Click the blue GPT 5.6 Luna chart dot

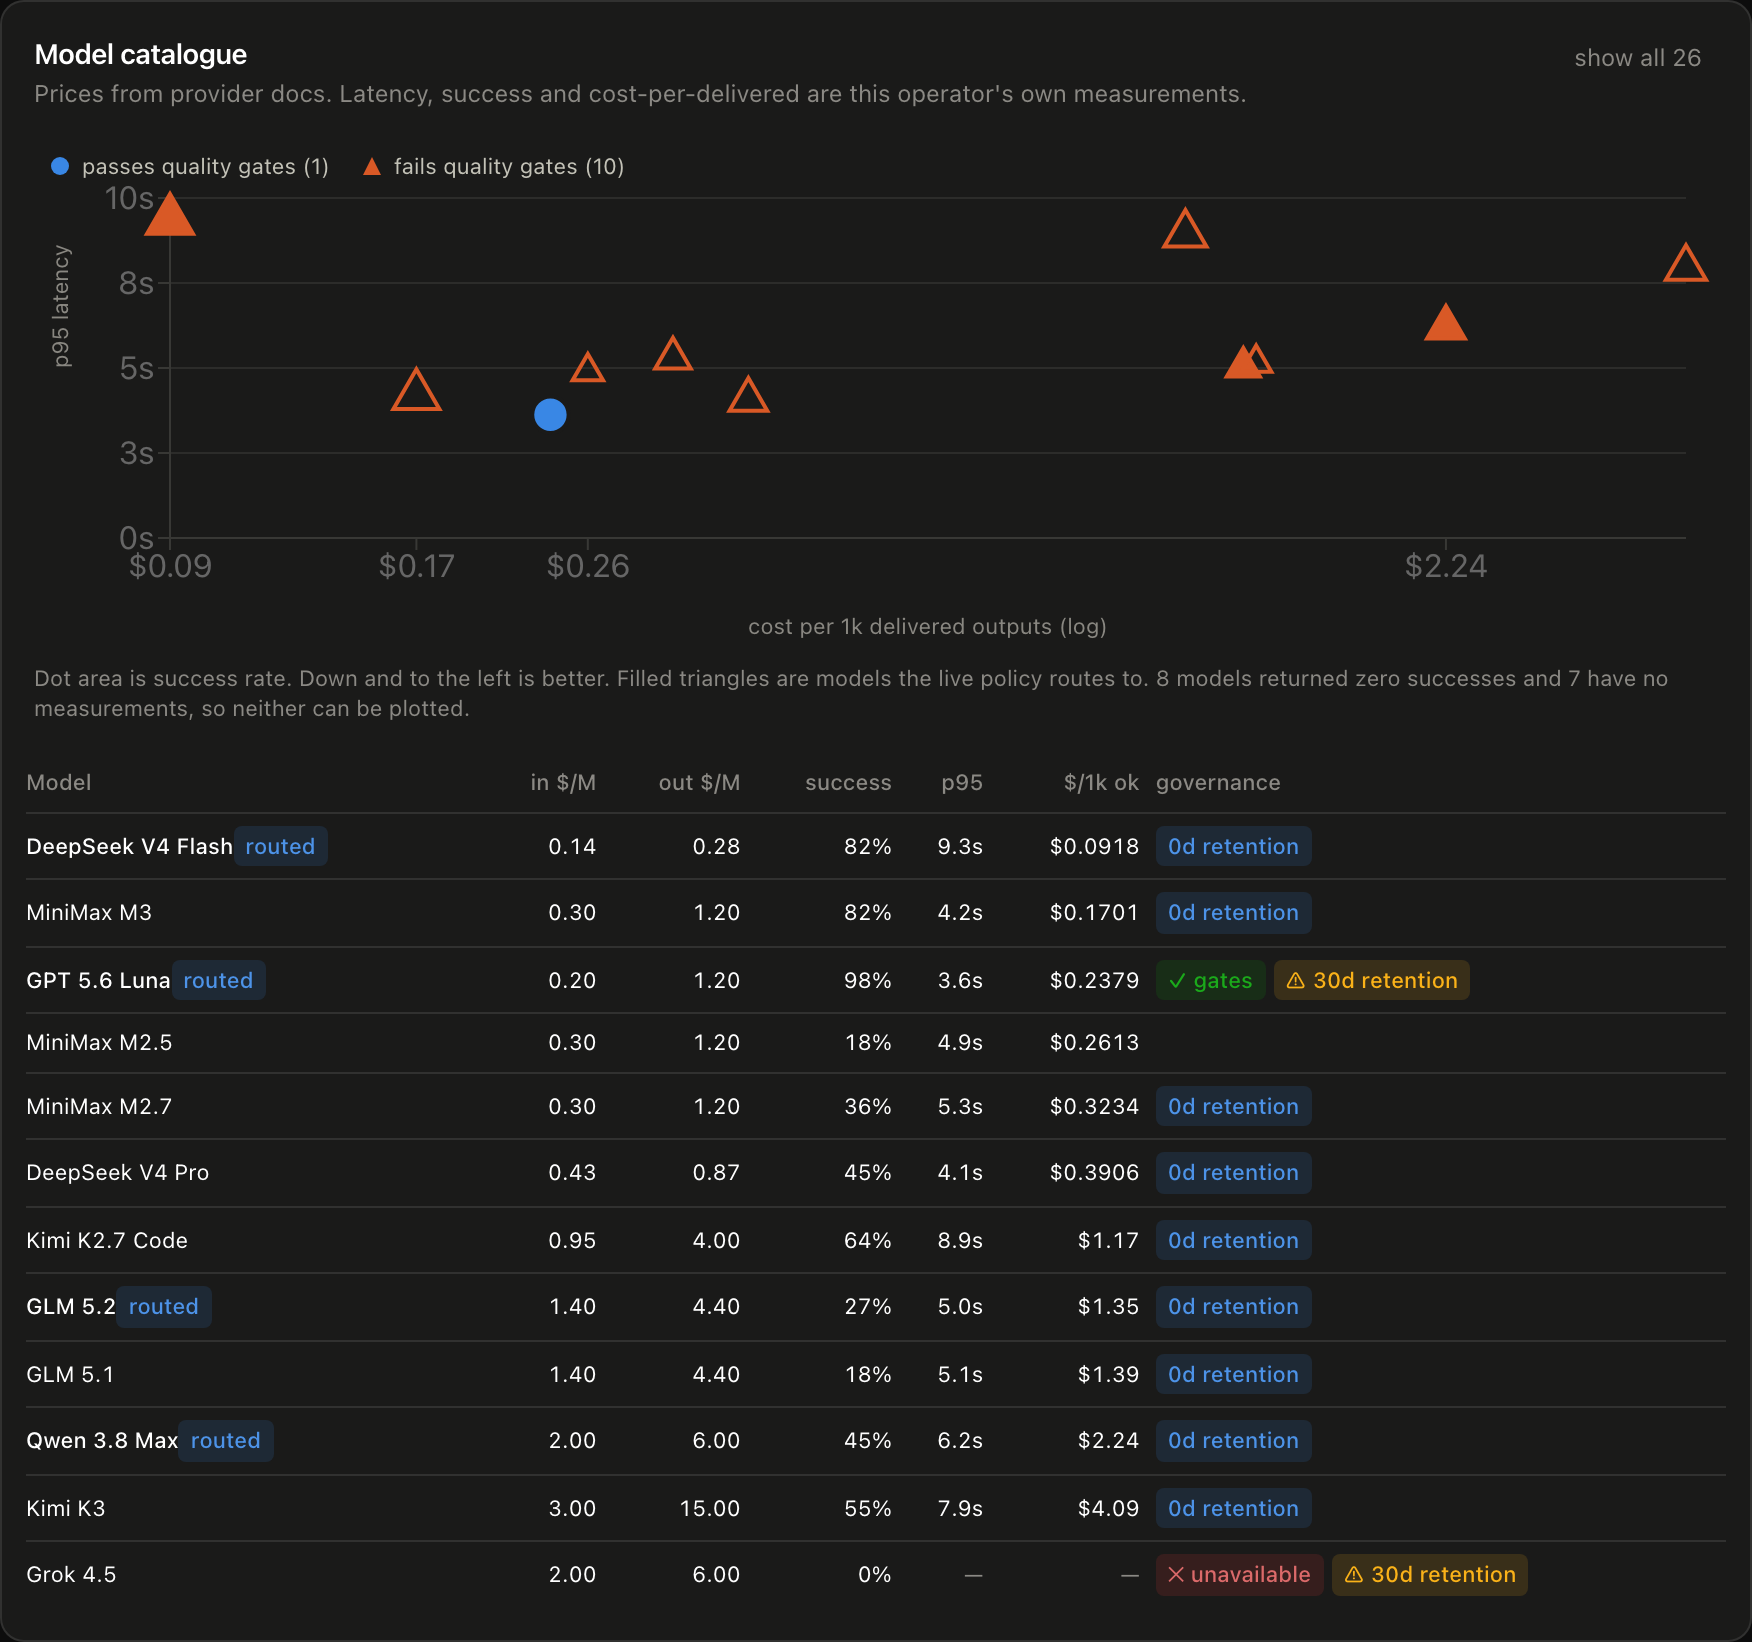pyautogui.click(x=550, y=414)
